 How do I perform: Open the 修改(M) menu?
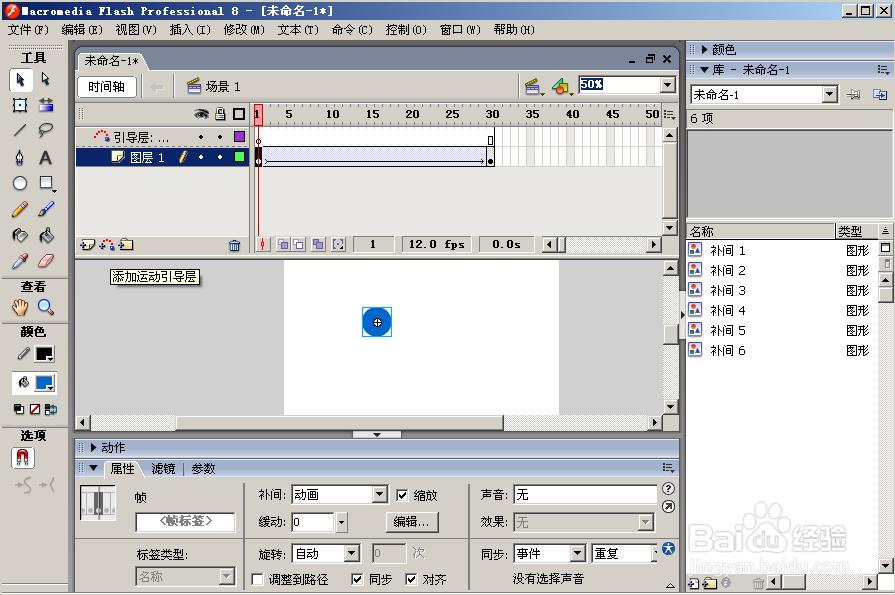tap(244, 30)
